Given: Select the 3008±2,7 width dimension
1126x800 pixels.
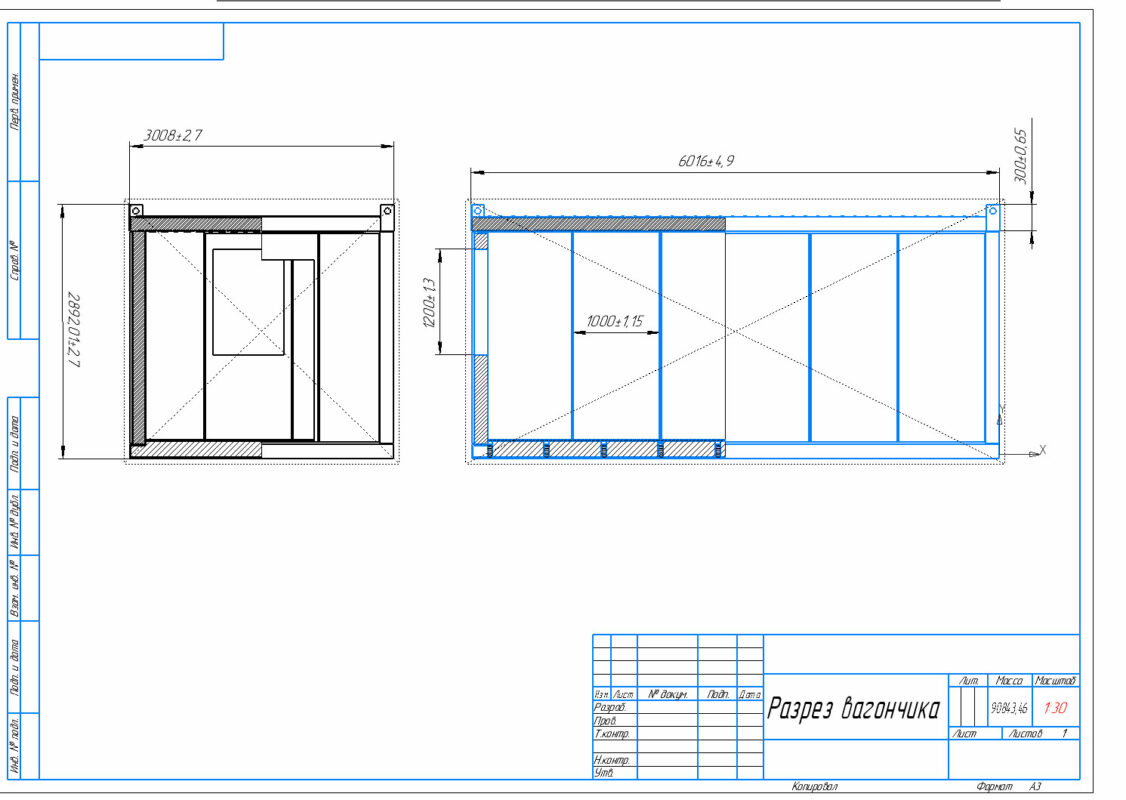Looking at the screenshot, I should coord(173,135).
